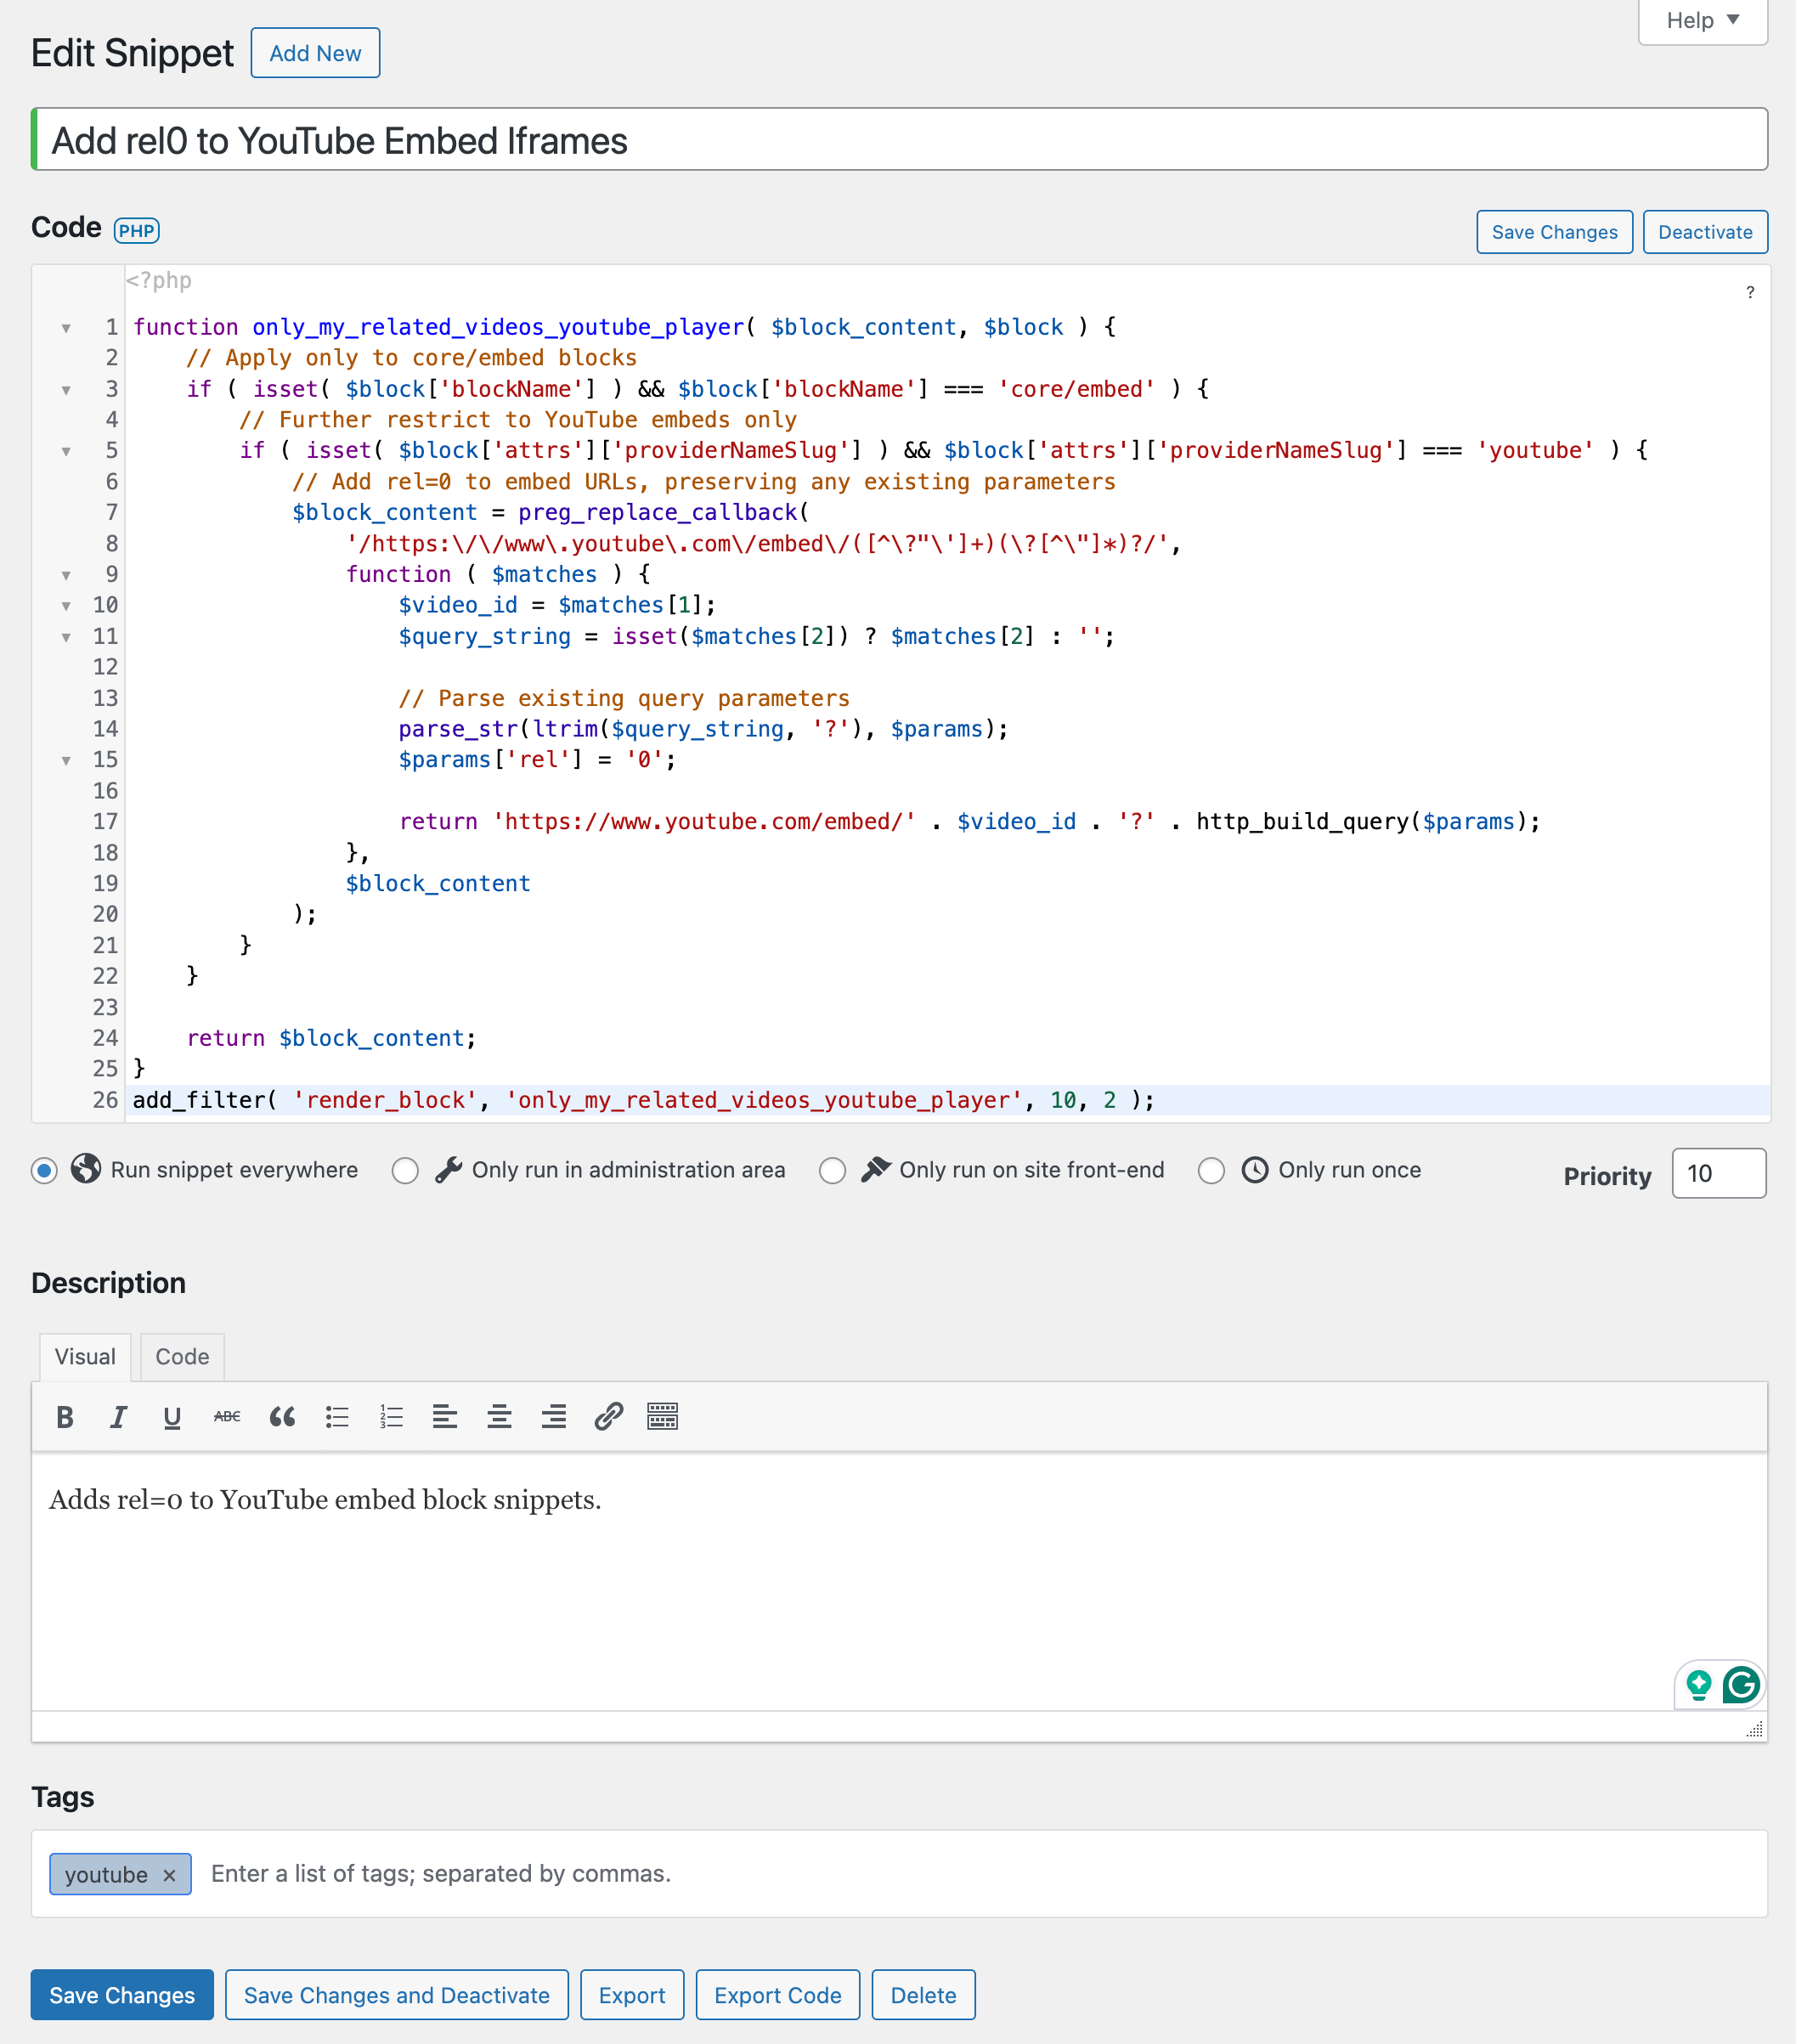
Task: Select Only run on site front-end radio
Action: pyautogui.click(x=832, y=1170)
